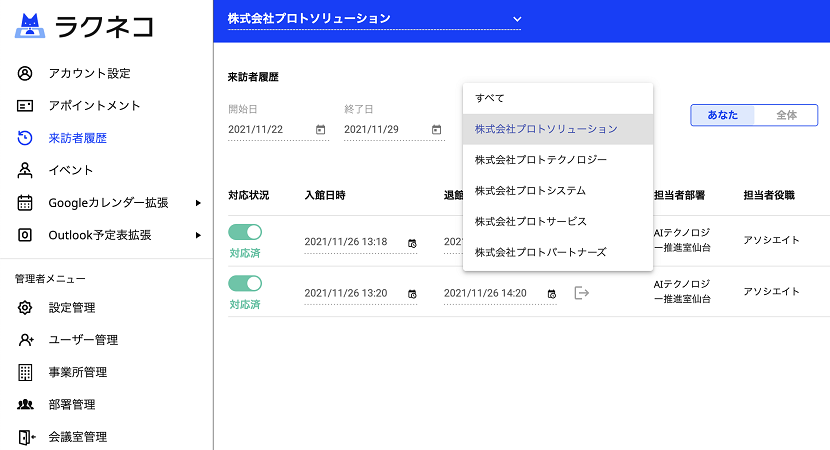This screenshot has width=830, height=450.
Task: Click the 部署管理 group icon
Action: coord(25,404)
